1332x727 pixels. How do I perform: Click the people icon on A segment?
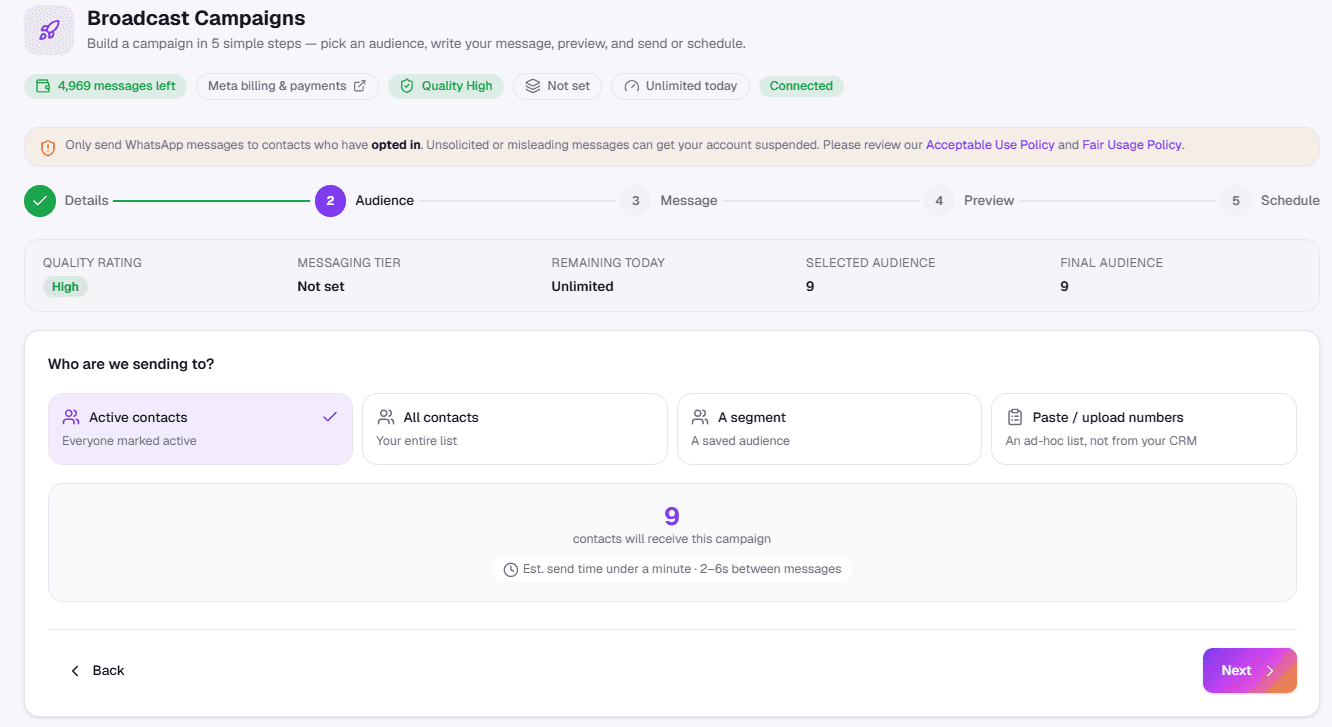coord(700,417)
